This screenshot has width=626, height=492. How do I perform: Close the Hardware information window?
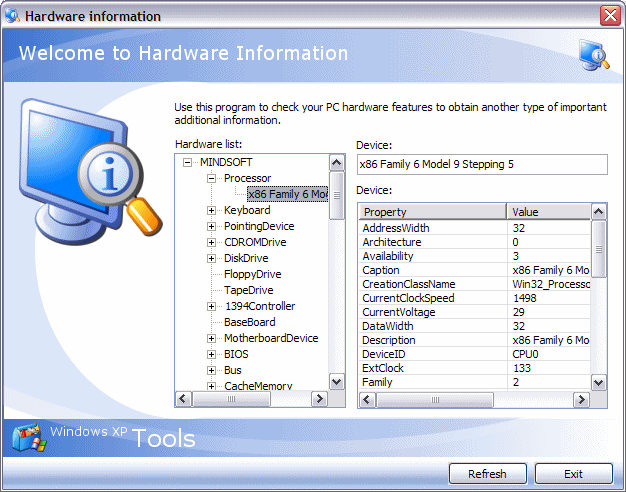pyautogui.click(x=610, y=16)
